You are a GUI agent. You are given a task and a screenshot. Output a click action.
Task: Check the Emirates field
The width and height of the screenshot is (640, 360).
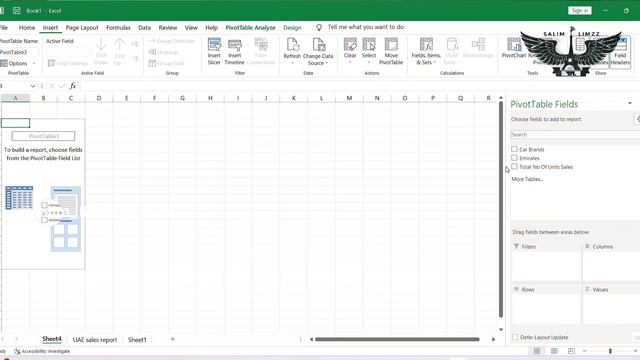tap(514, 158)
